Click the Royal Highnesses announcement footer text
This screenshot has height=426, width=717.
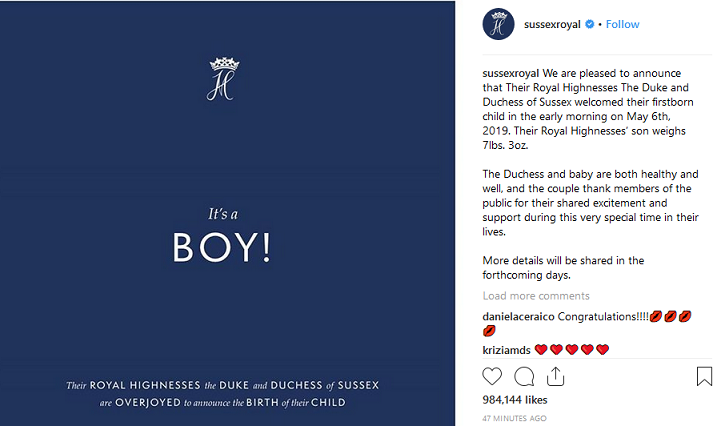coord(223,394)
